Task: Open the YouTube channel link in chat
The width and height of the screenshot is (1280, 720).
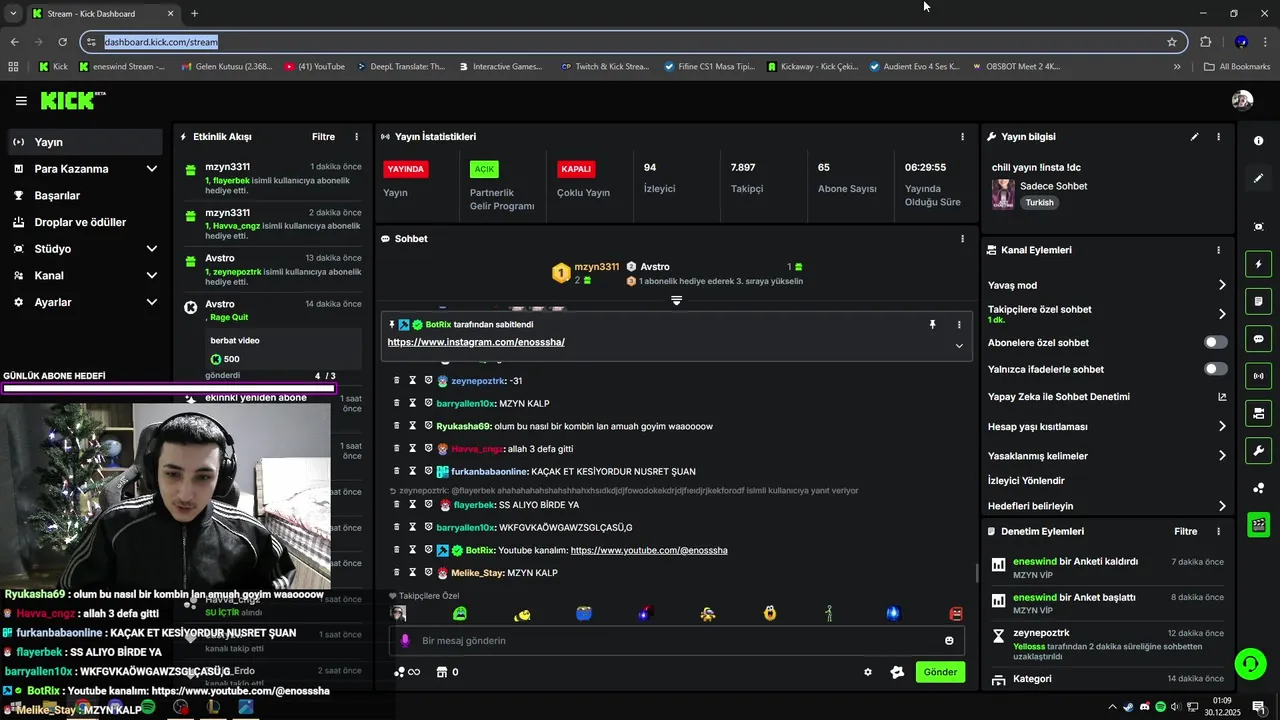Action: 649,550
